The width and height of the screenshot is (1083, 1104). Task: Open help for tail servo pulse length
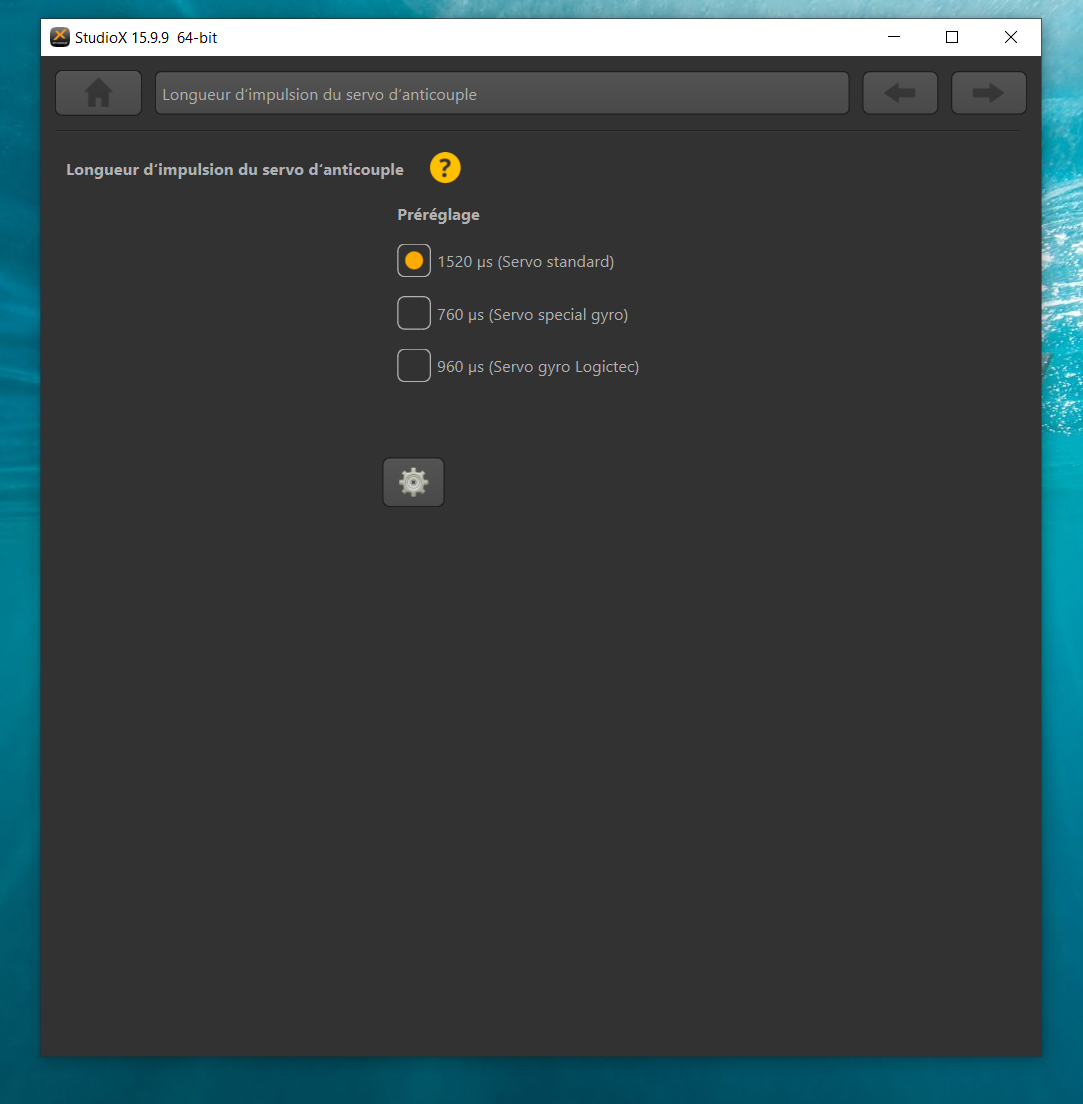tap(445, 168)
